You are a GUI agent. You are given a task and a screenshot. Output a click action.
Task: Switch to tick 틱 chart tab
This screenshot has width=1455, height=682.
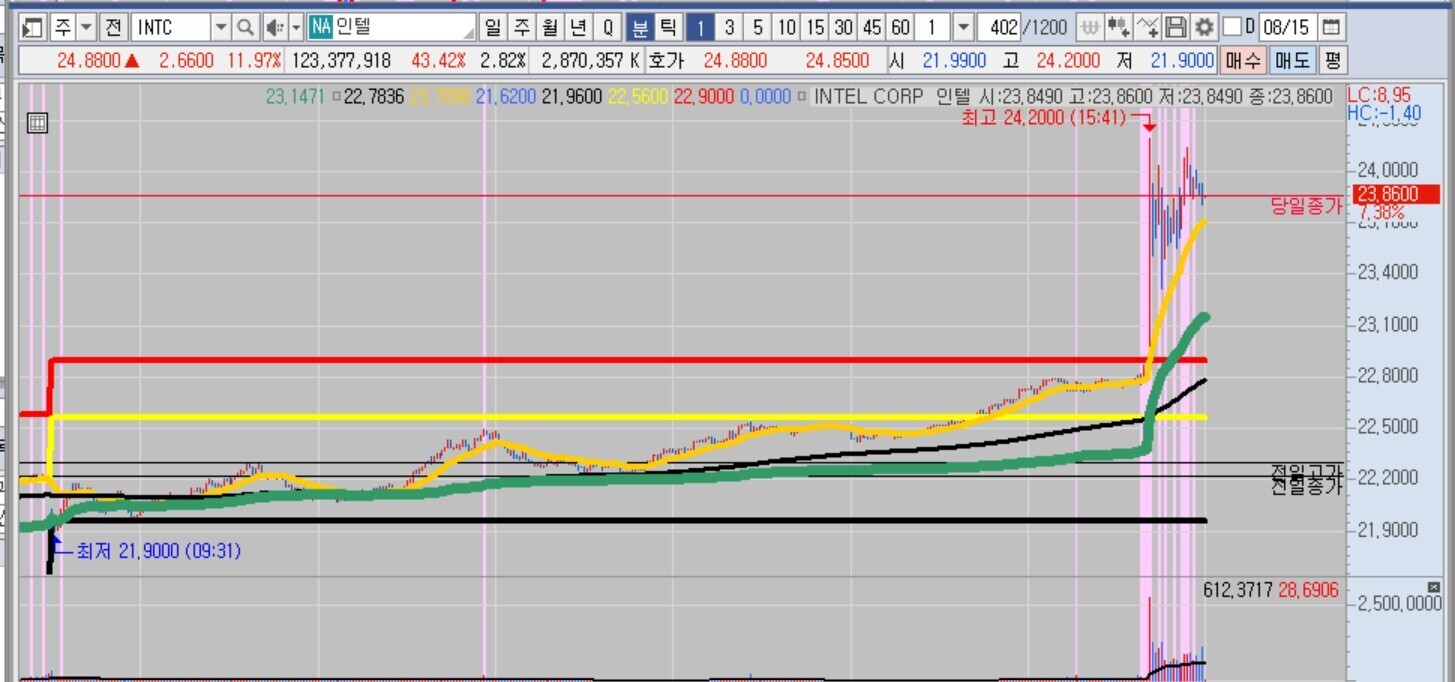[669, 26]
